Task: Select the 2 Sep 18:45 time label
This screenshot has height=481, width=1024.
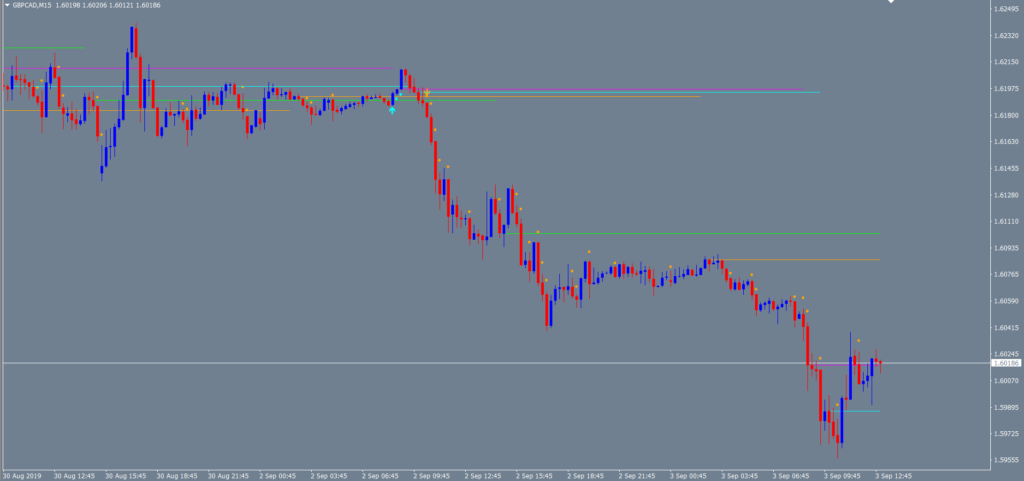Action: [586, 474]
